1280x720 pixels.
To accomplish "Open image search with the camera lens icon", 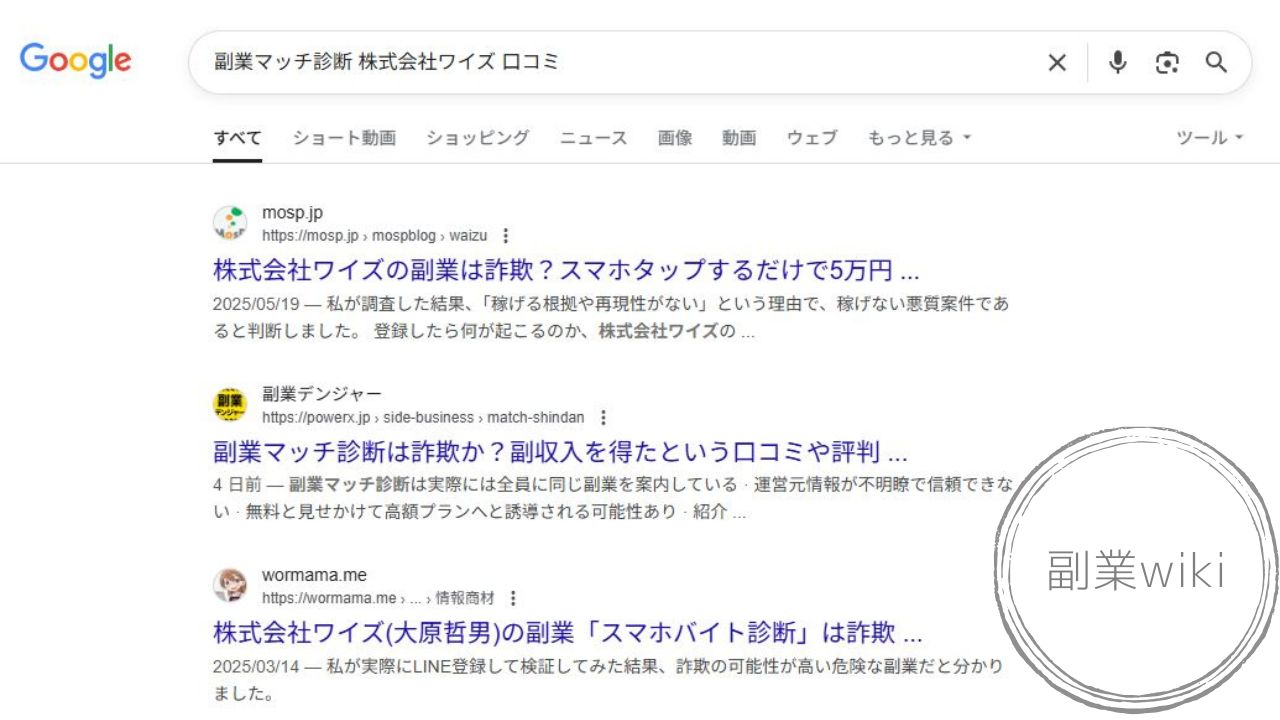I will click(x=1167, y=63).
